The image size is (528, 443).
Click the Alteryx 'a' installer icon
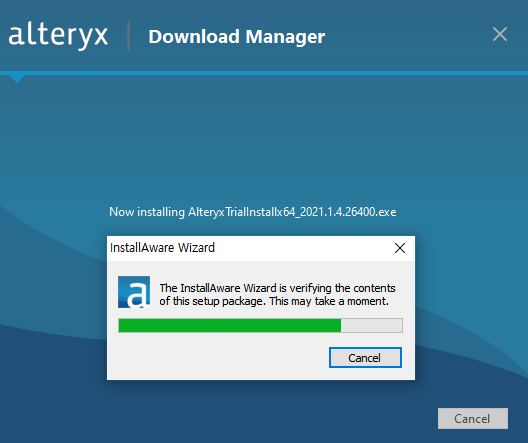pyautogui.click(x=134, y=292)
